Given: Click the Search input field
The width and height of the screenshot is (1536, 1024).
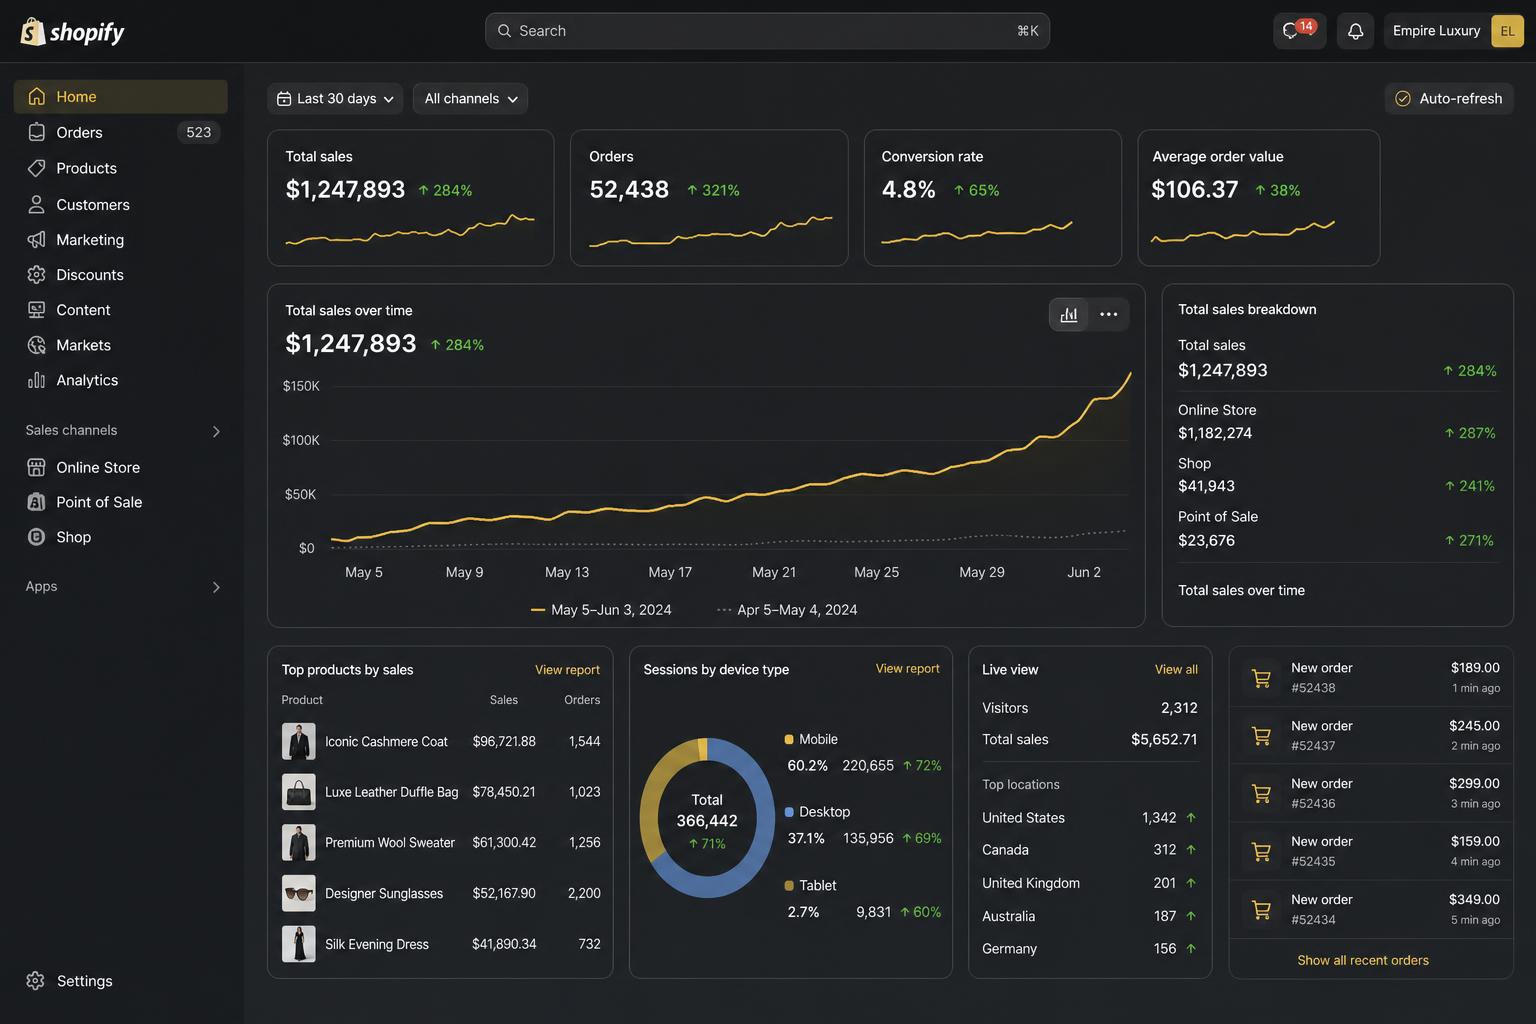Looking at the screenshot, I should pos(767,31).
